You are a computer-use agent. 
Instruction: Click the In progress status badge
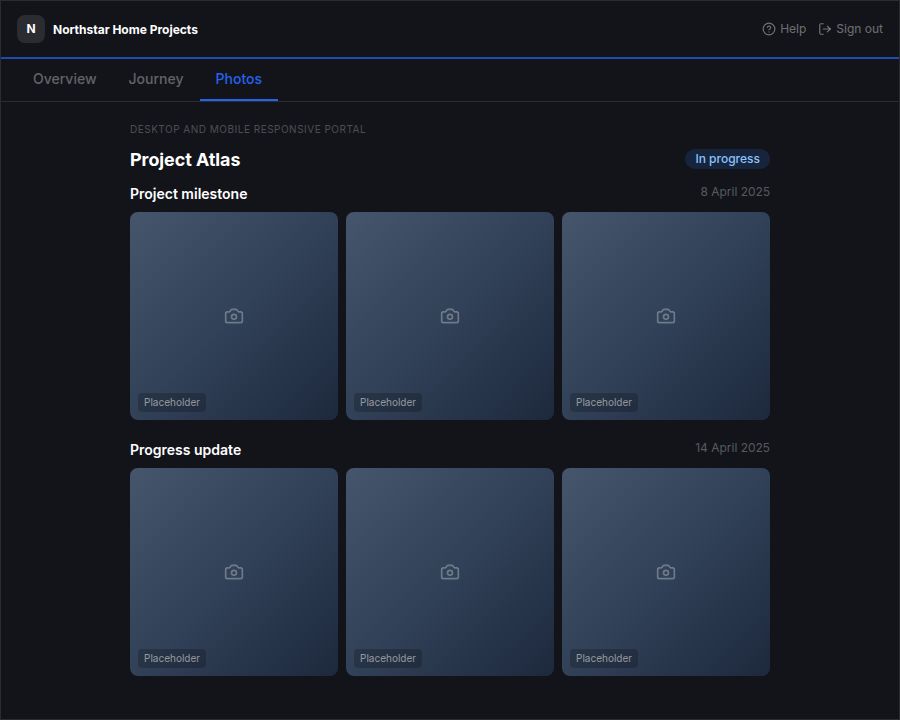click(727, 159)
